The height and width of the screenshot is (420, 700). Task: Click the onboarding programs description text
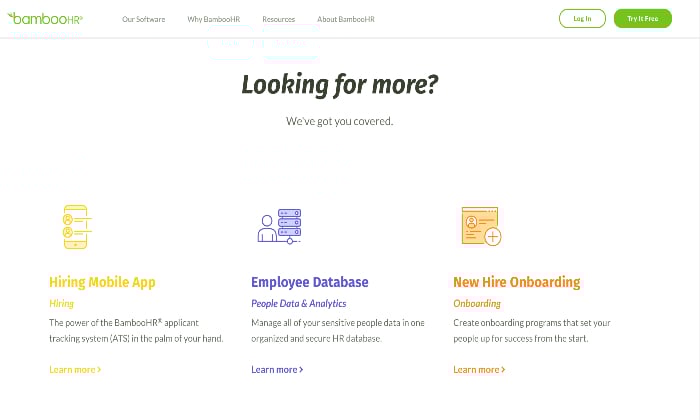point(532,331)
